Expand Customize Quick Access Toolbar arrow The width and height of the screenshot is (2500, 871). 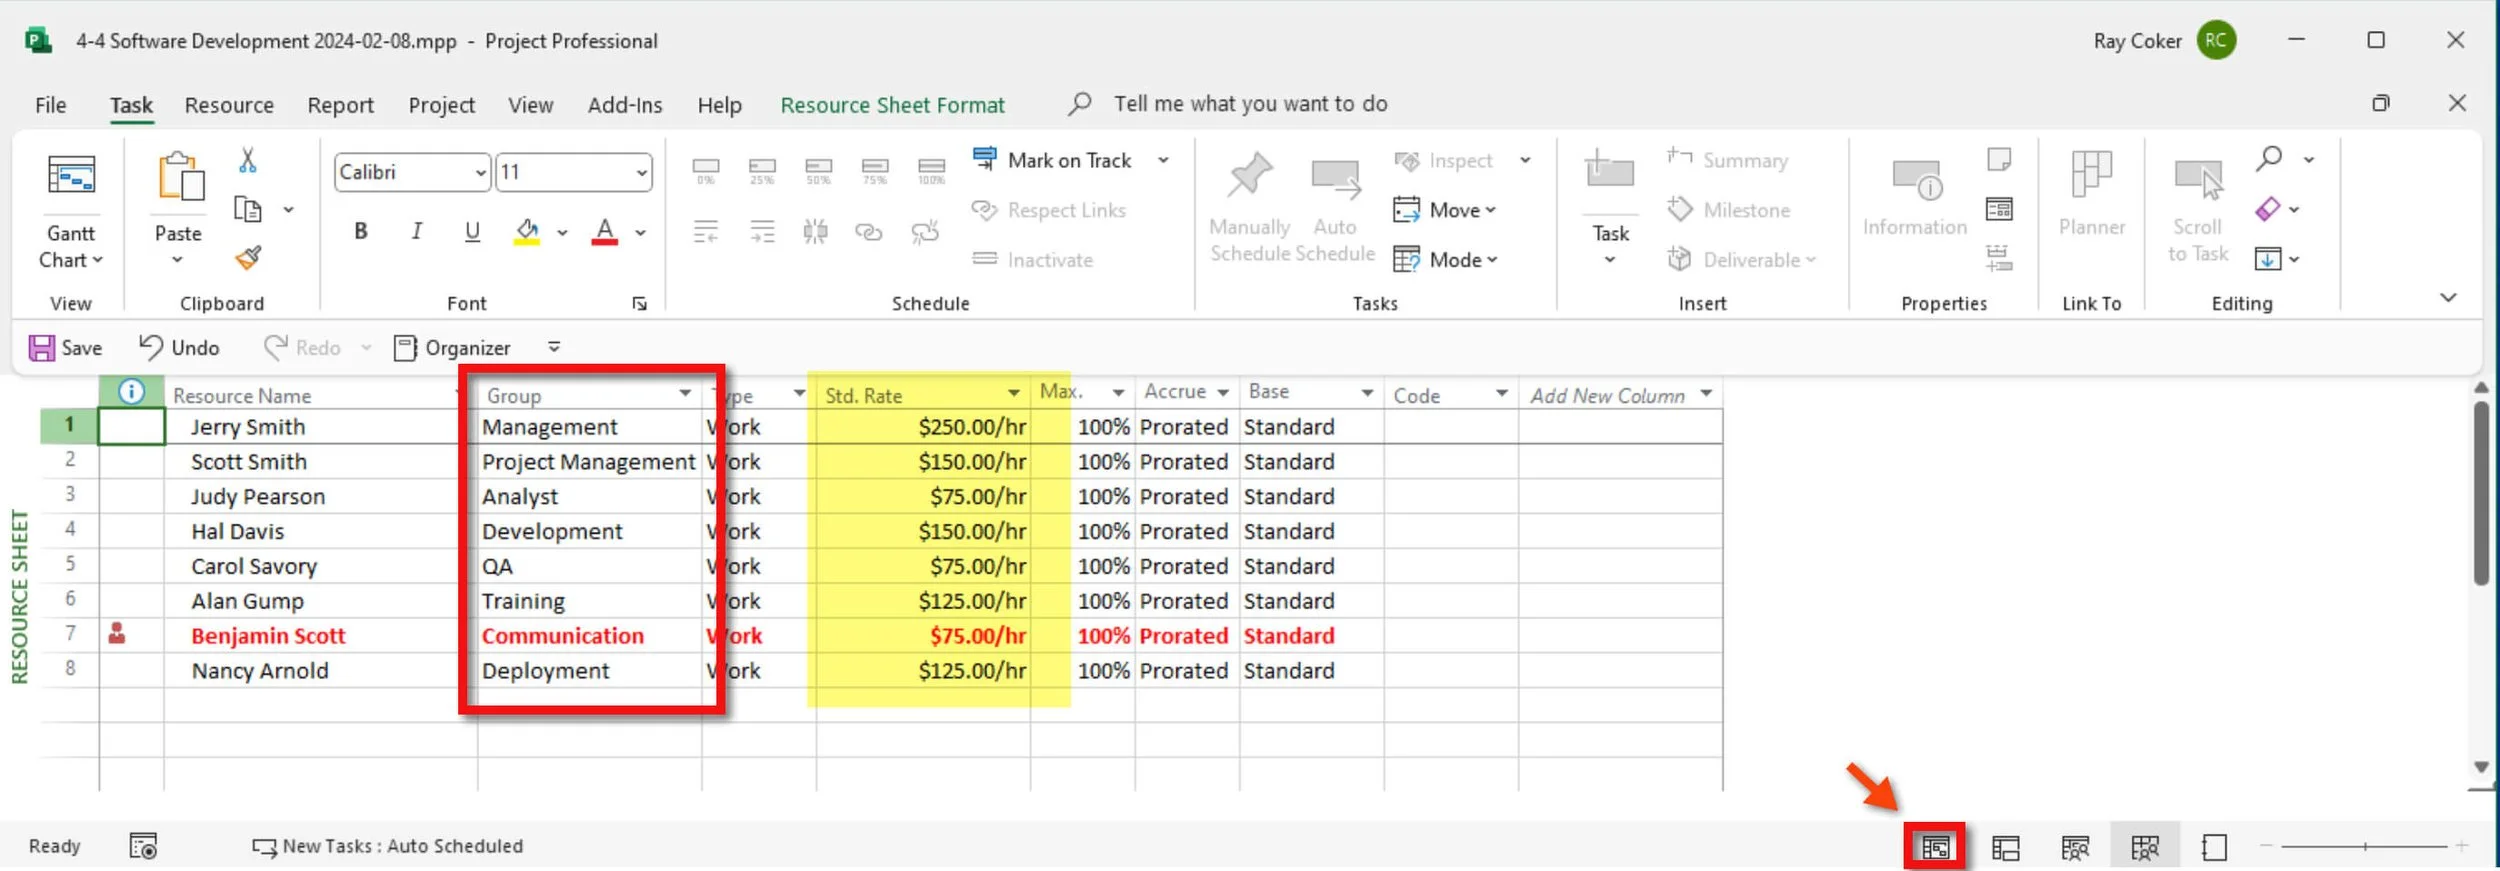coord(554,347)
